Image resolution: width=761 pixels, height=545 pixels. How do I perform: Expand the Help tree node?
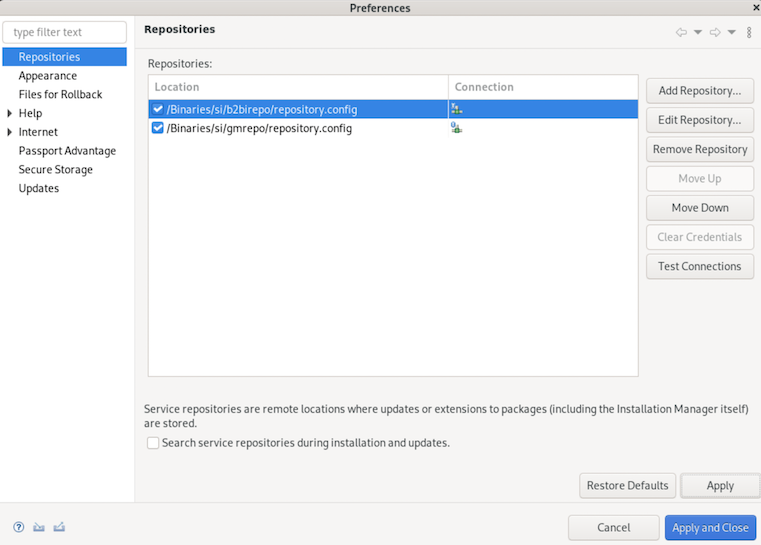(x=10, y=113)
